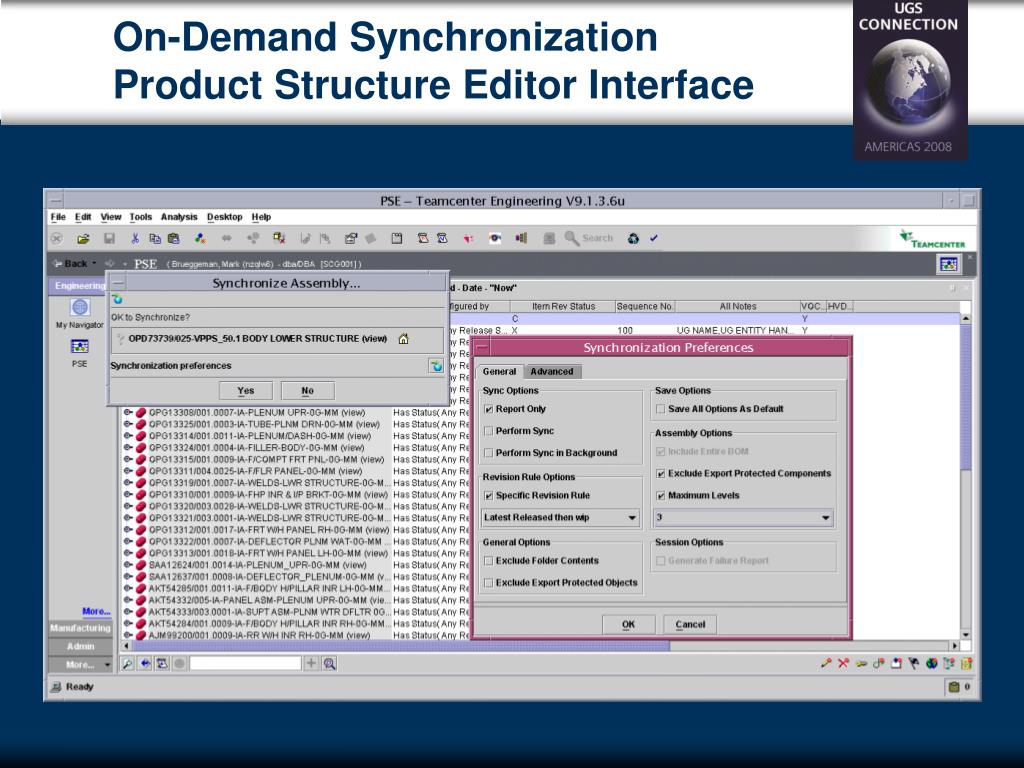Click the PSE window icon at header right
Screen dimensions: 1024x768
tap(948, 264)
